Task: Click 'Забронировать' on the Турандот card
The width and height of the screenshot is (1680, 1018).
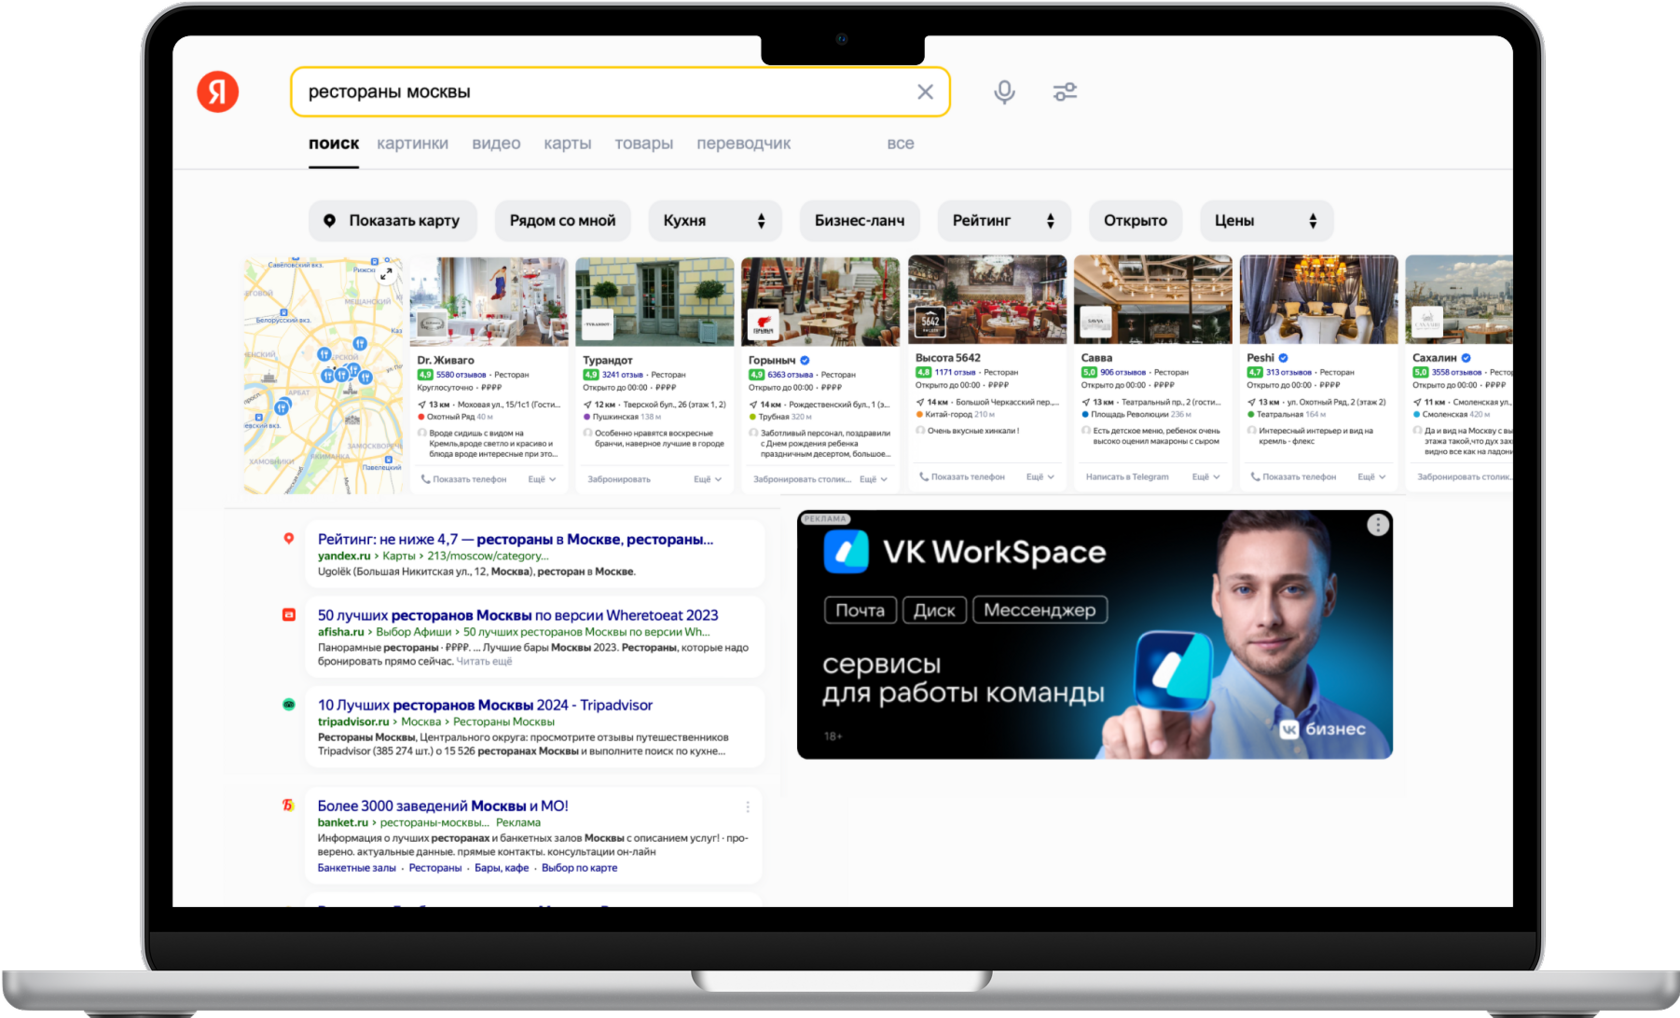Action: pyautogui.click(x=619, y=479)
